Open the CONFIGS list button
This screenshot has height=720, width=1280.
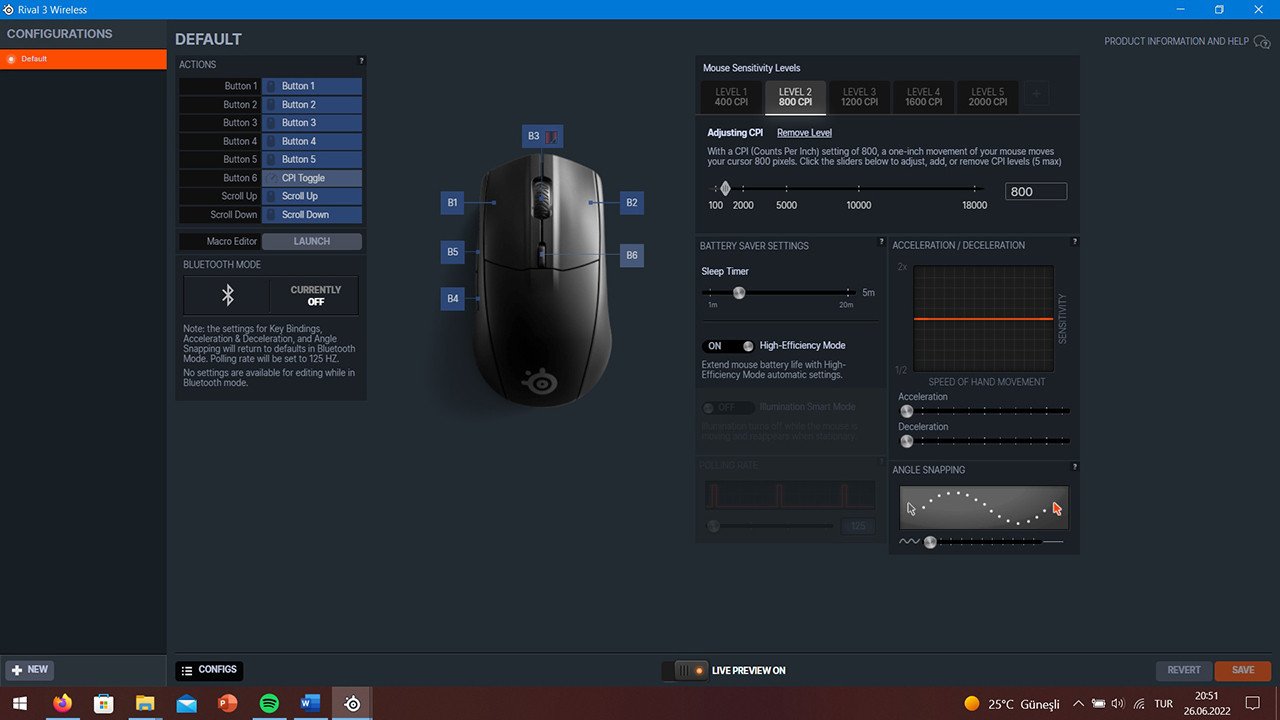[x=209, y=670]
